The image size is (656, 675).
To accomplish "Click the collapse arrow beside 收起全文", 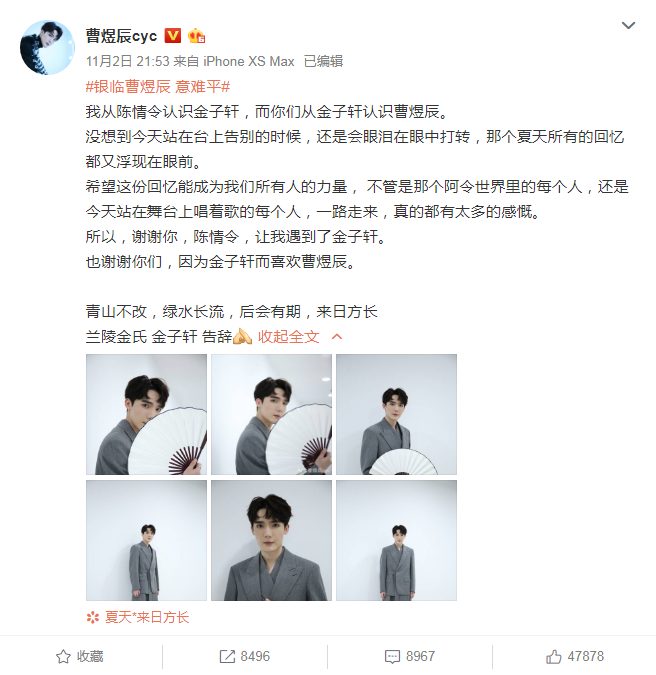I will pos(337,337).
